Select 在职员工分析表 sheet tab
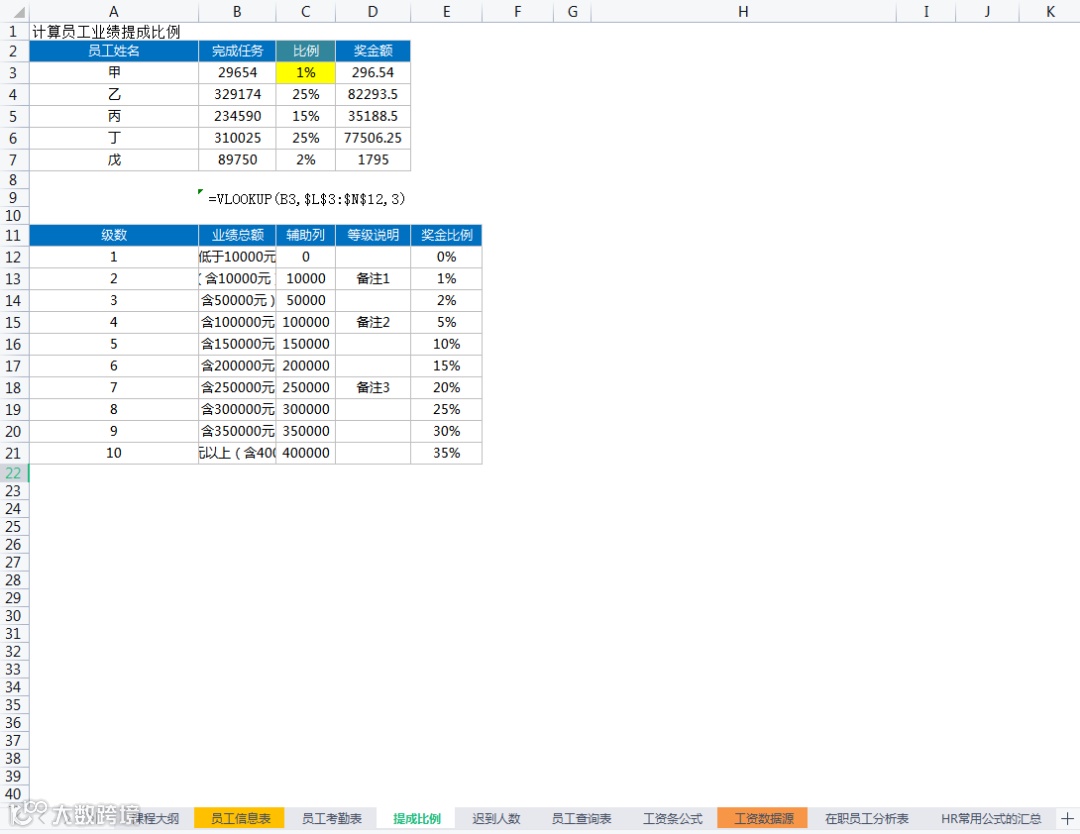This screenshot has width=1080, height=834. point(866,818)
